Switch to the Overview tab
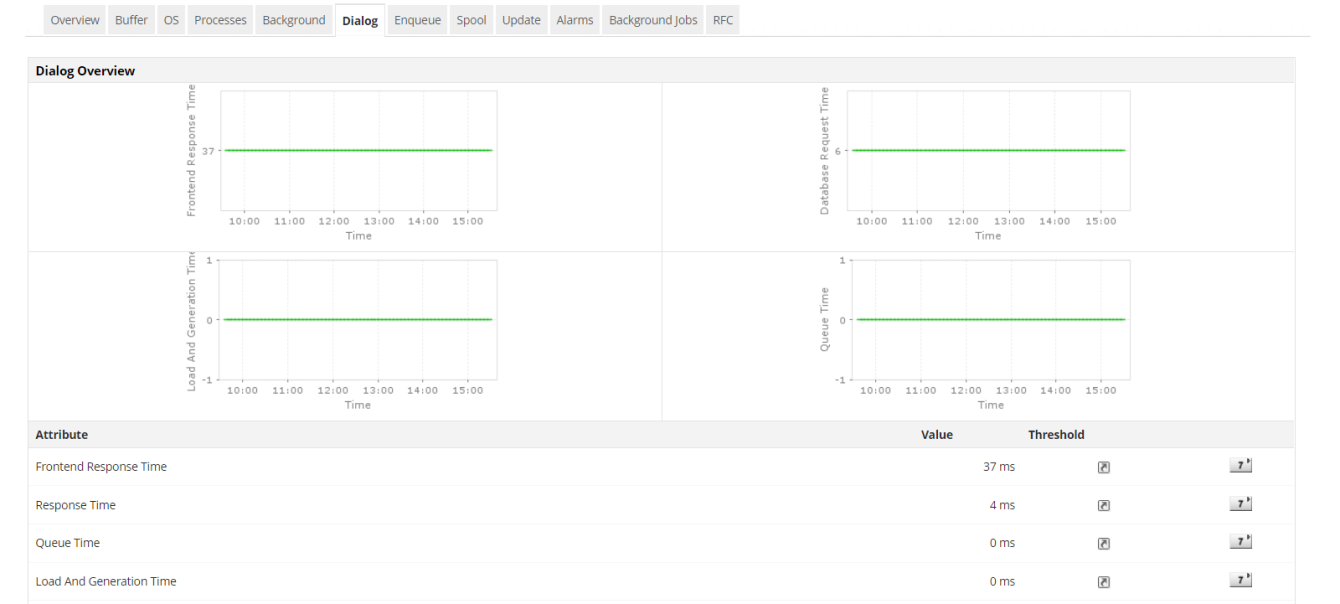 [74, 19]
